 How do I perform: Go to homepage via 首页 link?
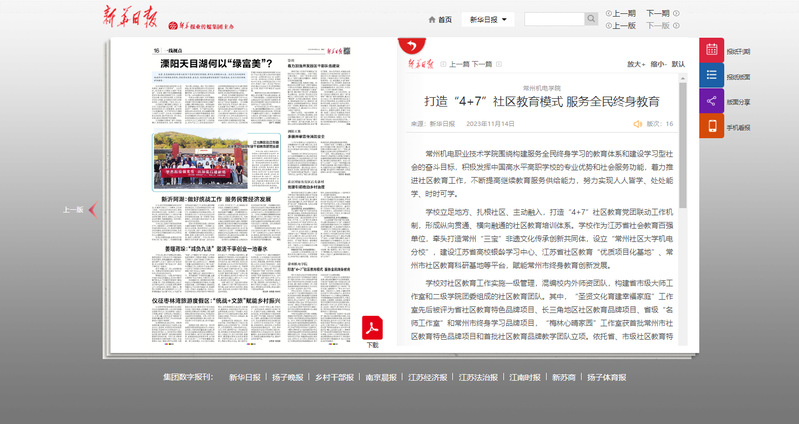click(440, 19)
